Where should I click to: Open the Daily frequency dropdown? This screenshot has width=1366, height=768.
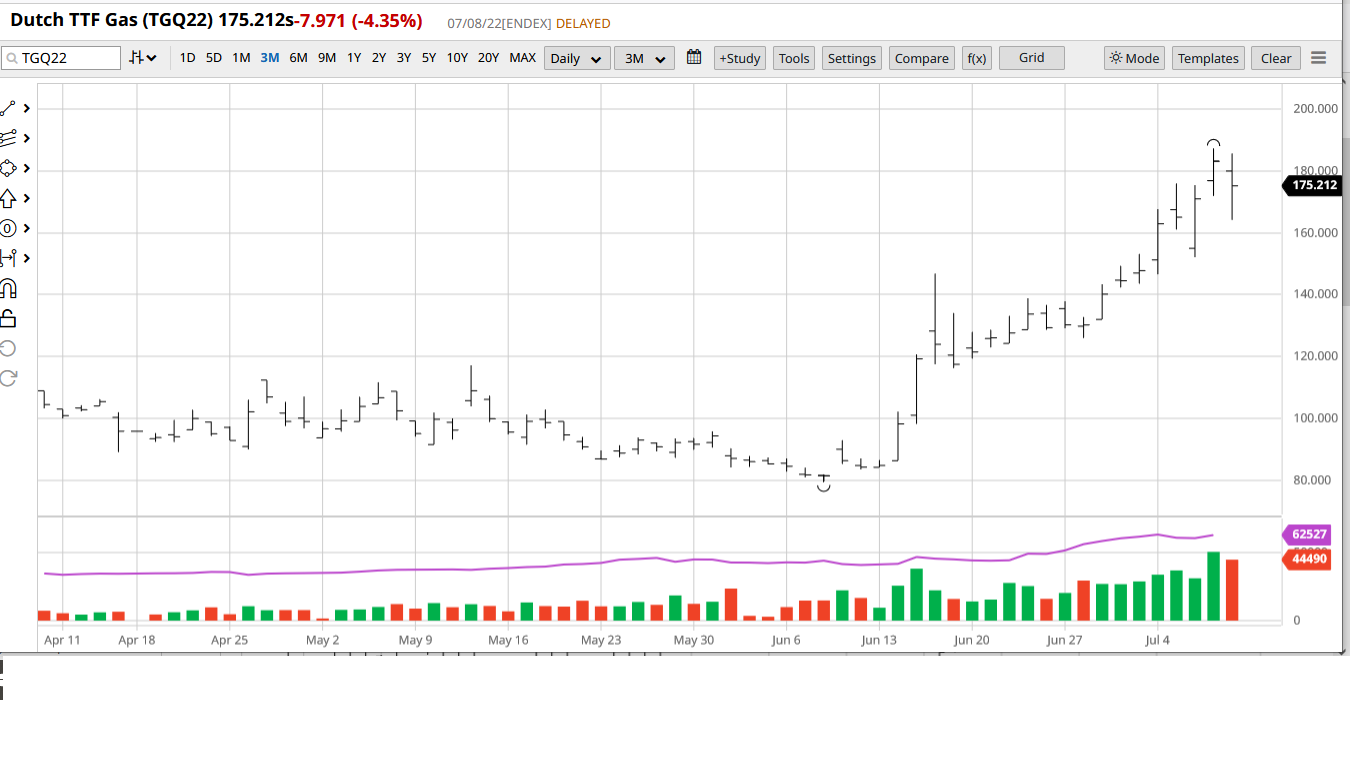[x=577, y=58]
